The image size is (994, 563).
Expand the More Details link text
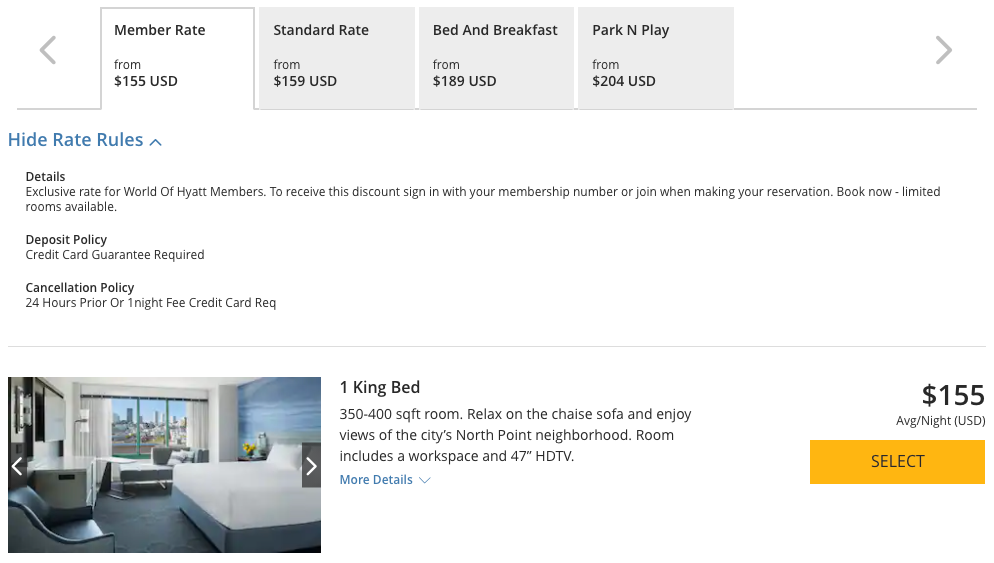(x=376, y=480)
